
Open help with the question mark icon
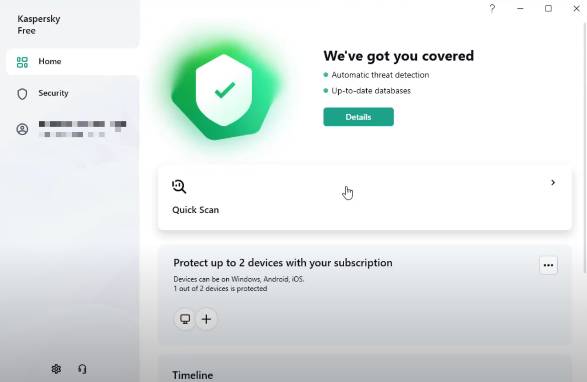[x=492, y=8]
